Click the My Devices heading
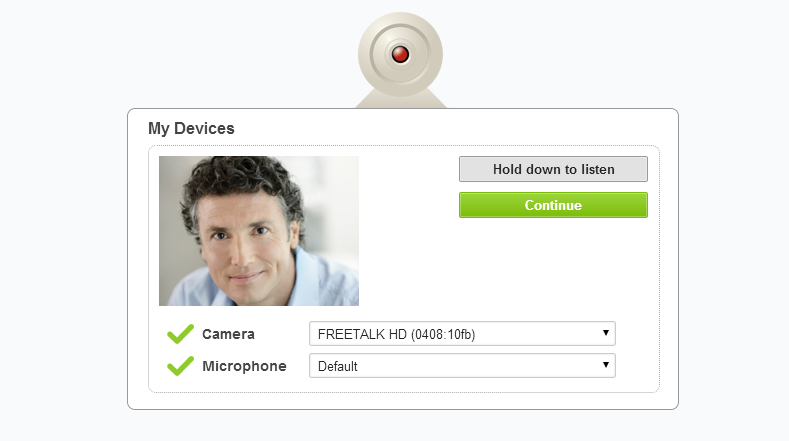The image size is (789, 441). click(191, 128)
